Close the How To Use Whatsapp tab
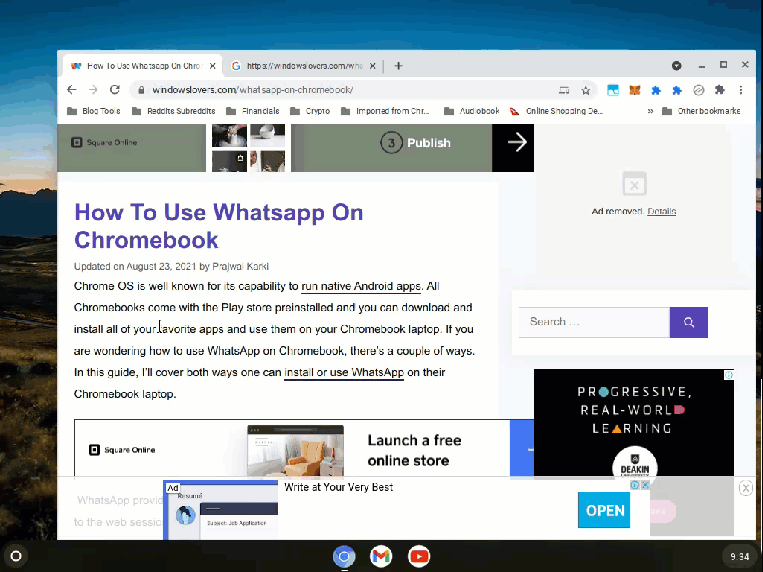Image resolution: width=763 pixels, height=572 pixels. point(213,66)
